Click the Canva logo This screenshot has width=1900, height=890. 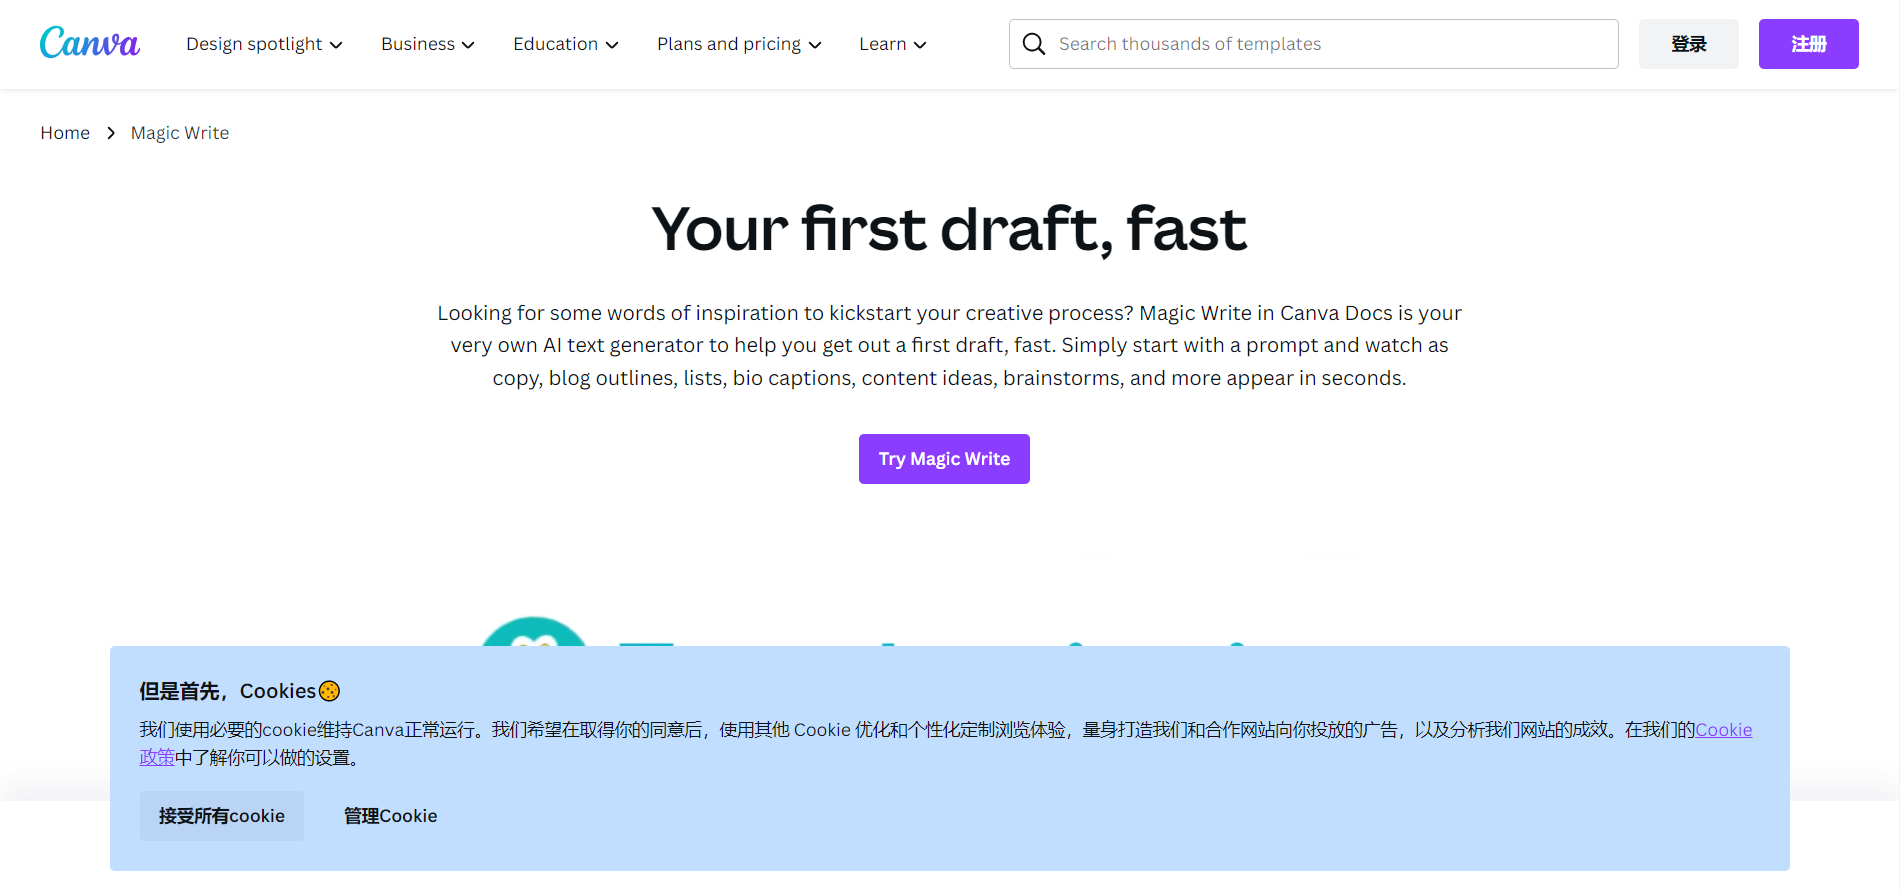click(89, 43)
